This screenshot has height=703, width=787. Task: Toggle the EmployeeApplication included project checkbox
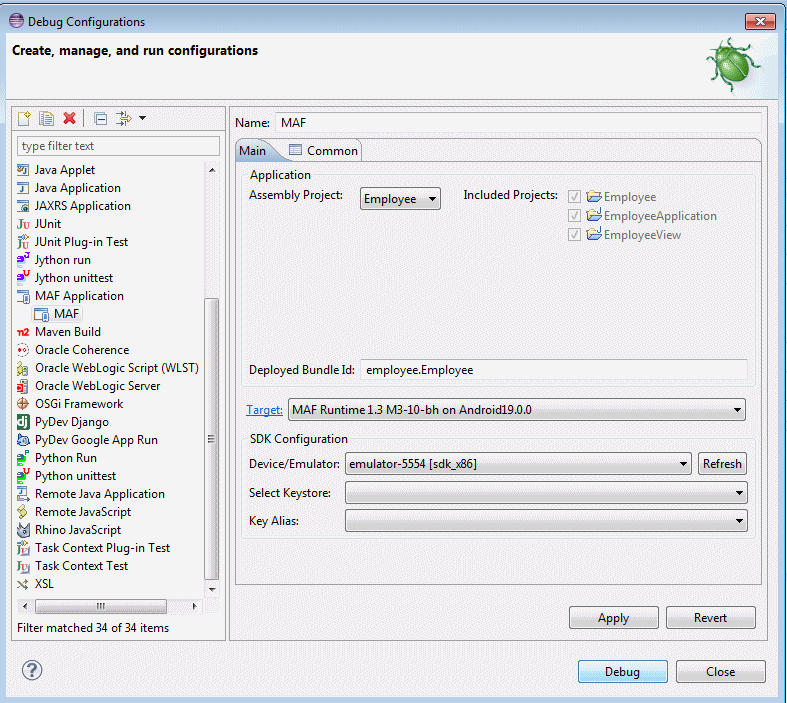click(574, 216)
